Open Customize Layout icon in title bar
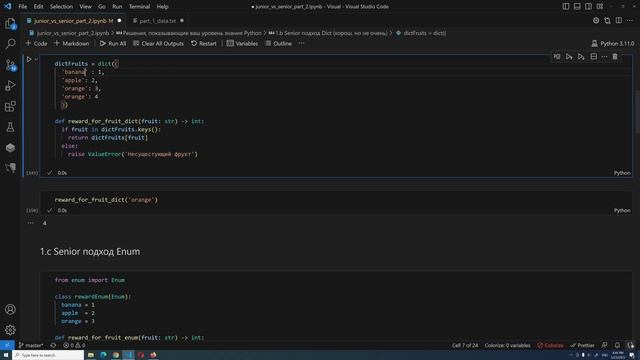640x360 pixels. (600, 7)
